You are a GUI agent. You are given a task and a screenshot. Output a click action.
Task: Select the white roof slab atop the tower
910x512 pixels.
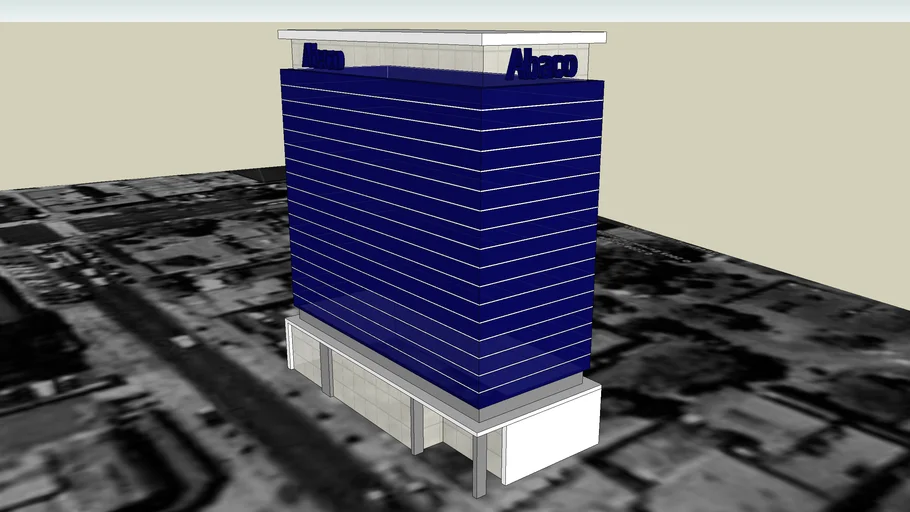point(440,37)
